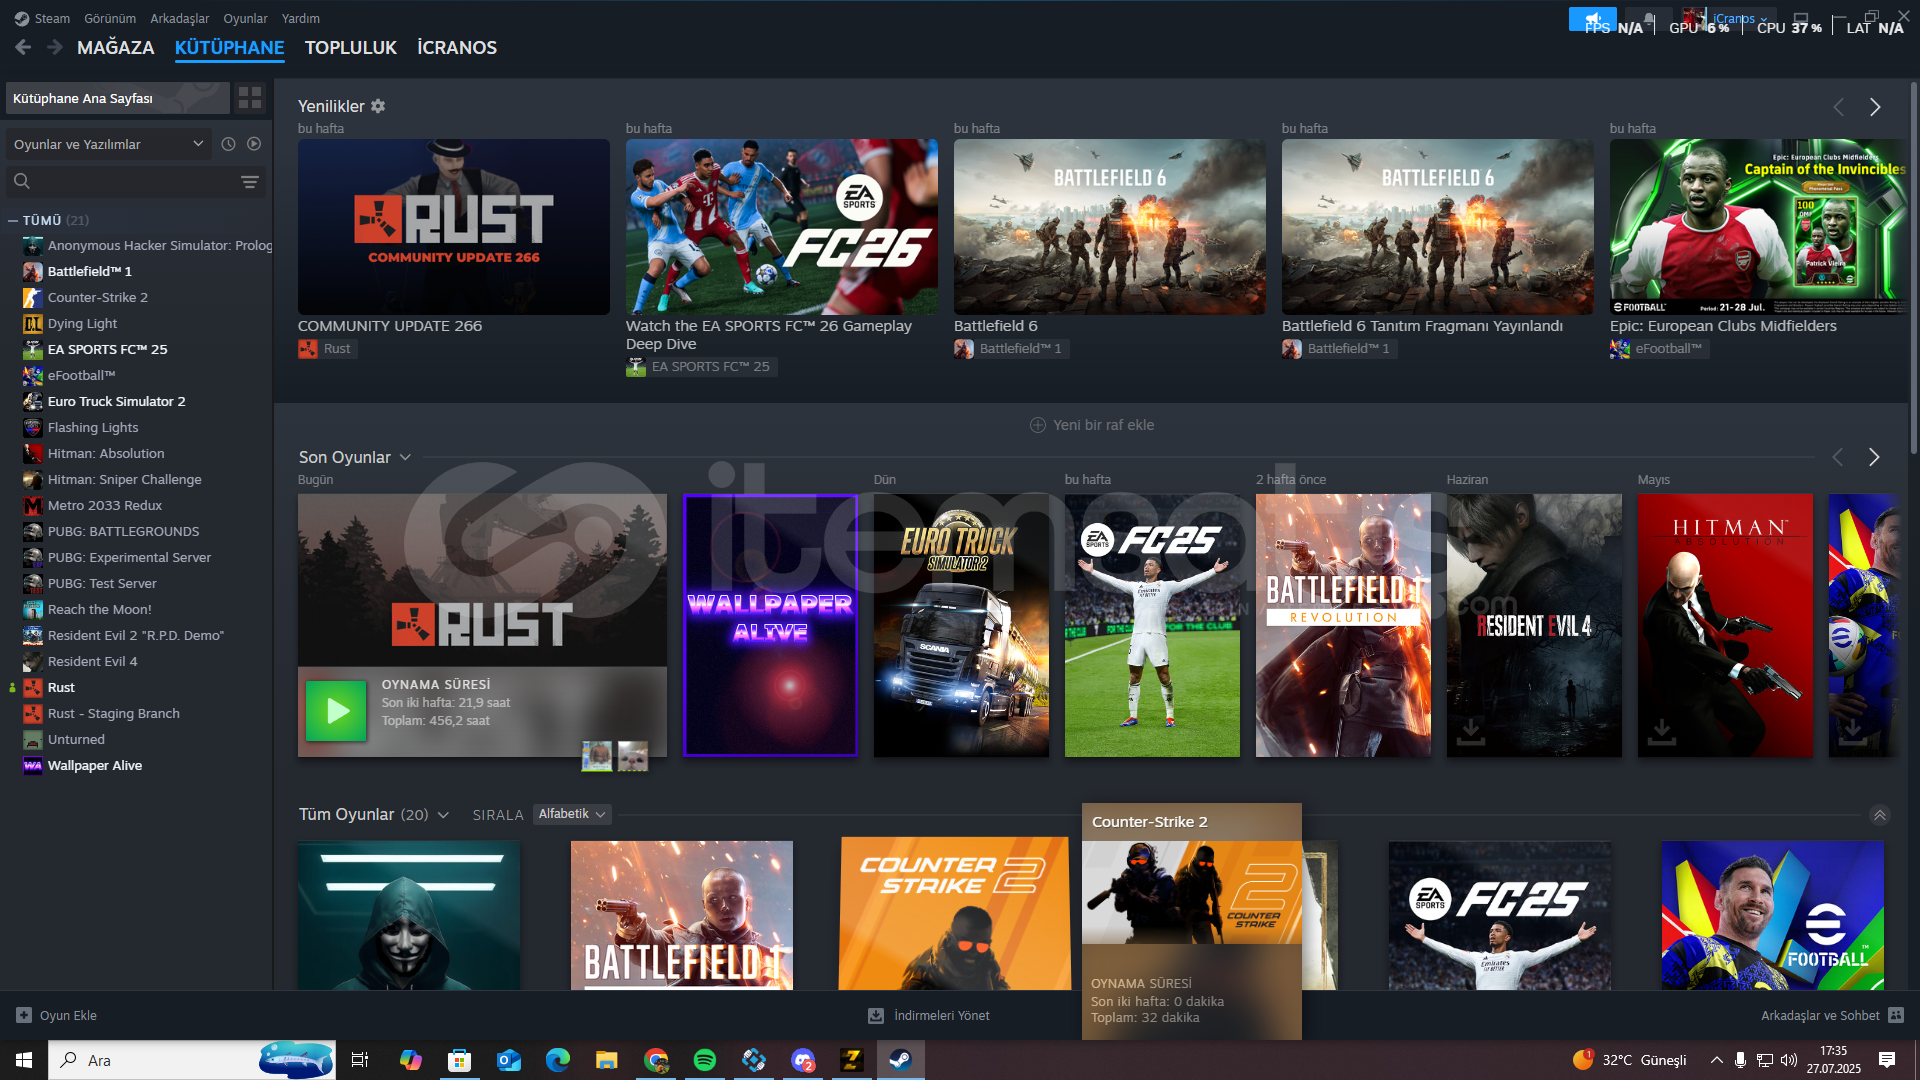Toggle ready-to-play filter icon
The width and height of the screenshot is (1920, 1080).
(x=254, y=144)
